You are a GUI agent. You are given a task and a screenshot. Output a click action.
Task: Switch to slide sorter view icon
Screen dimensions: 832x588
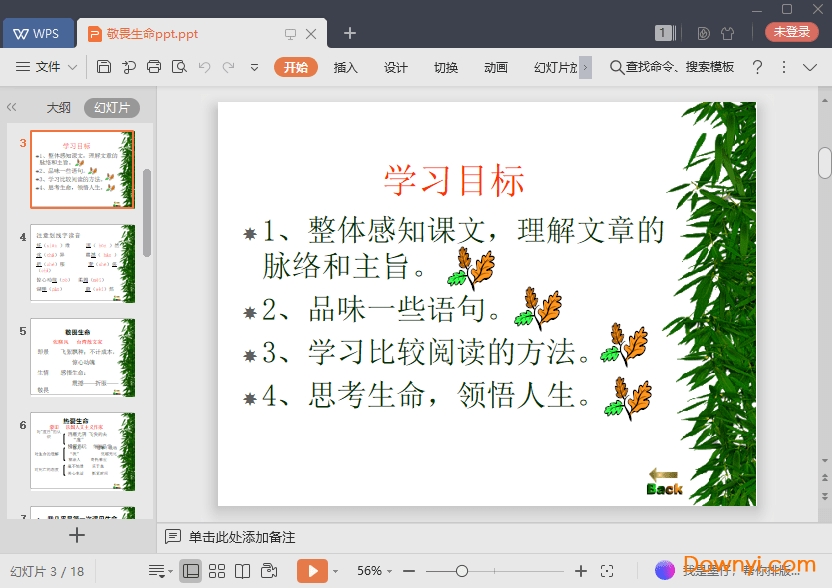pyautogui.click(x=217, y=571)
